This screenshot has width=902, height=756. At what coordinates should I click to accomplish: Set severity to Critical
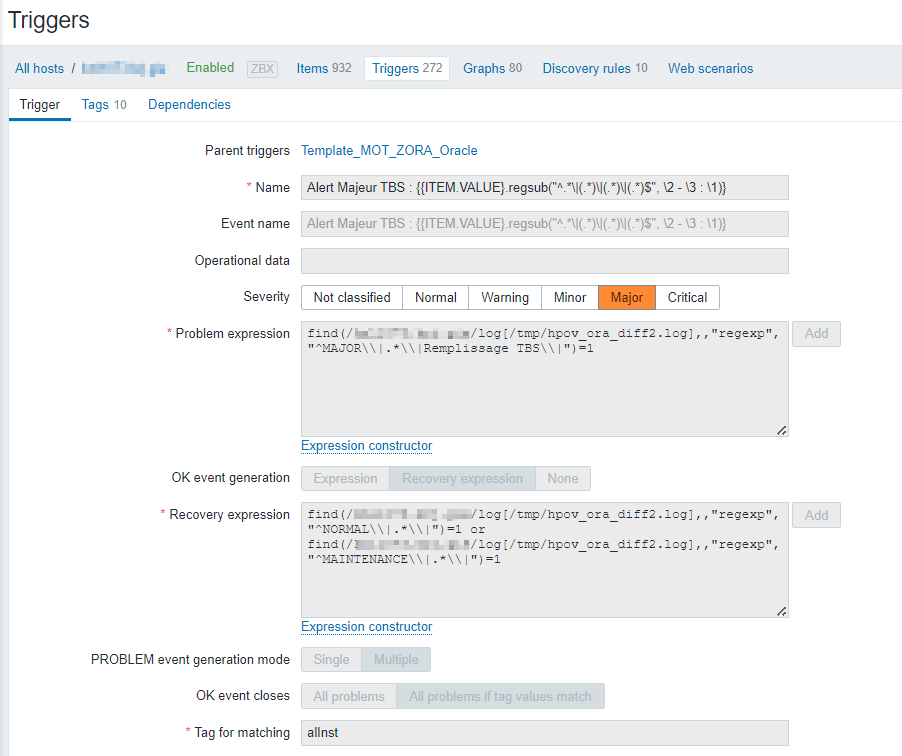687,297
